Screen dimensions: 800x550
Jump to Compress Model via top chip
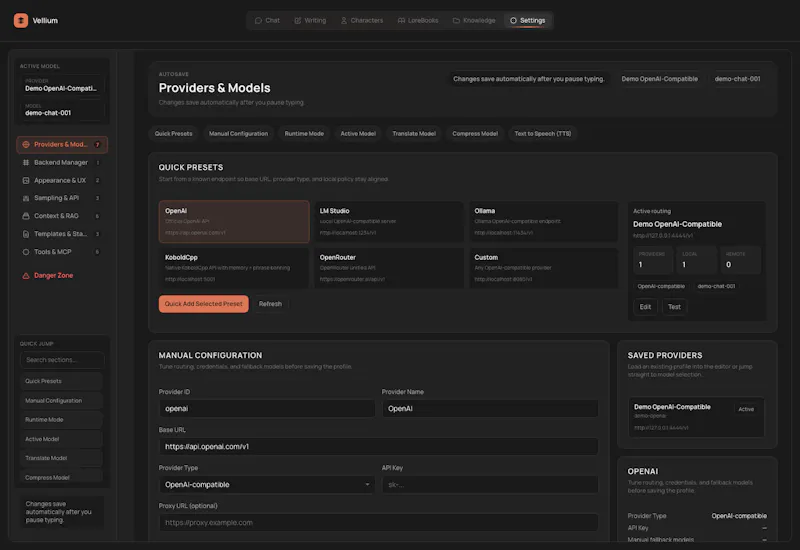point(475,134)
